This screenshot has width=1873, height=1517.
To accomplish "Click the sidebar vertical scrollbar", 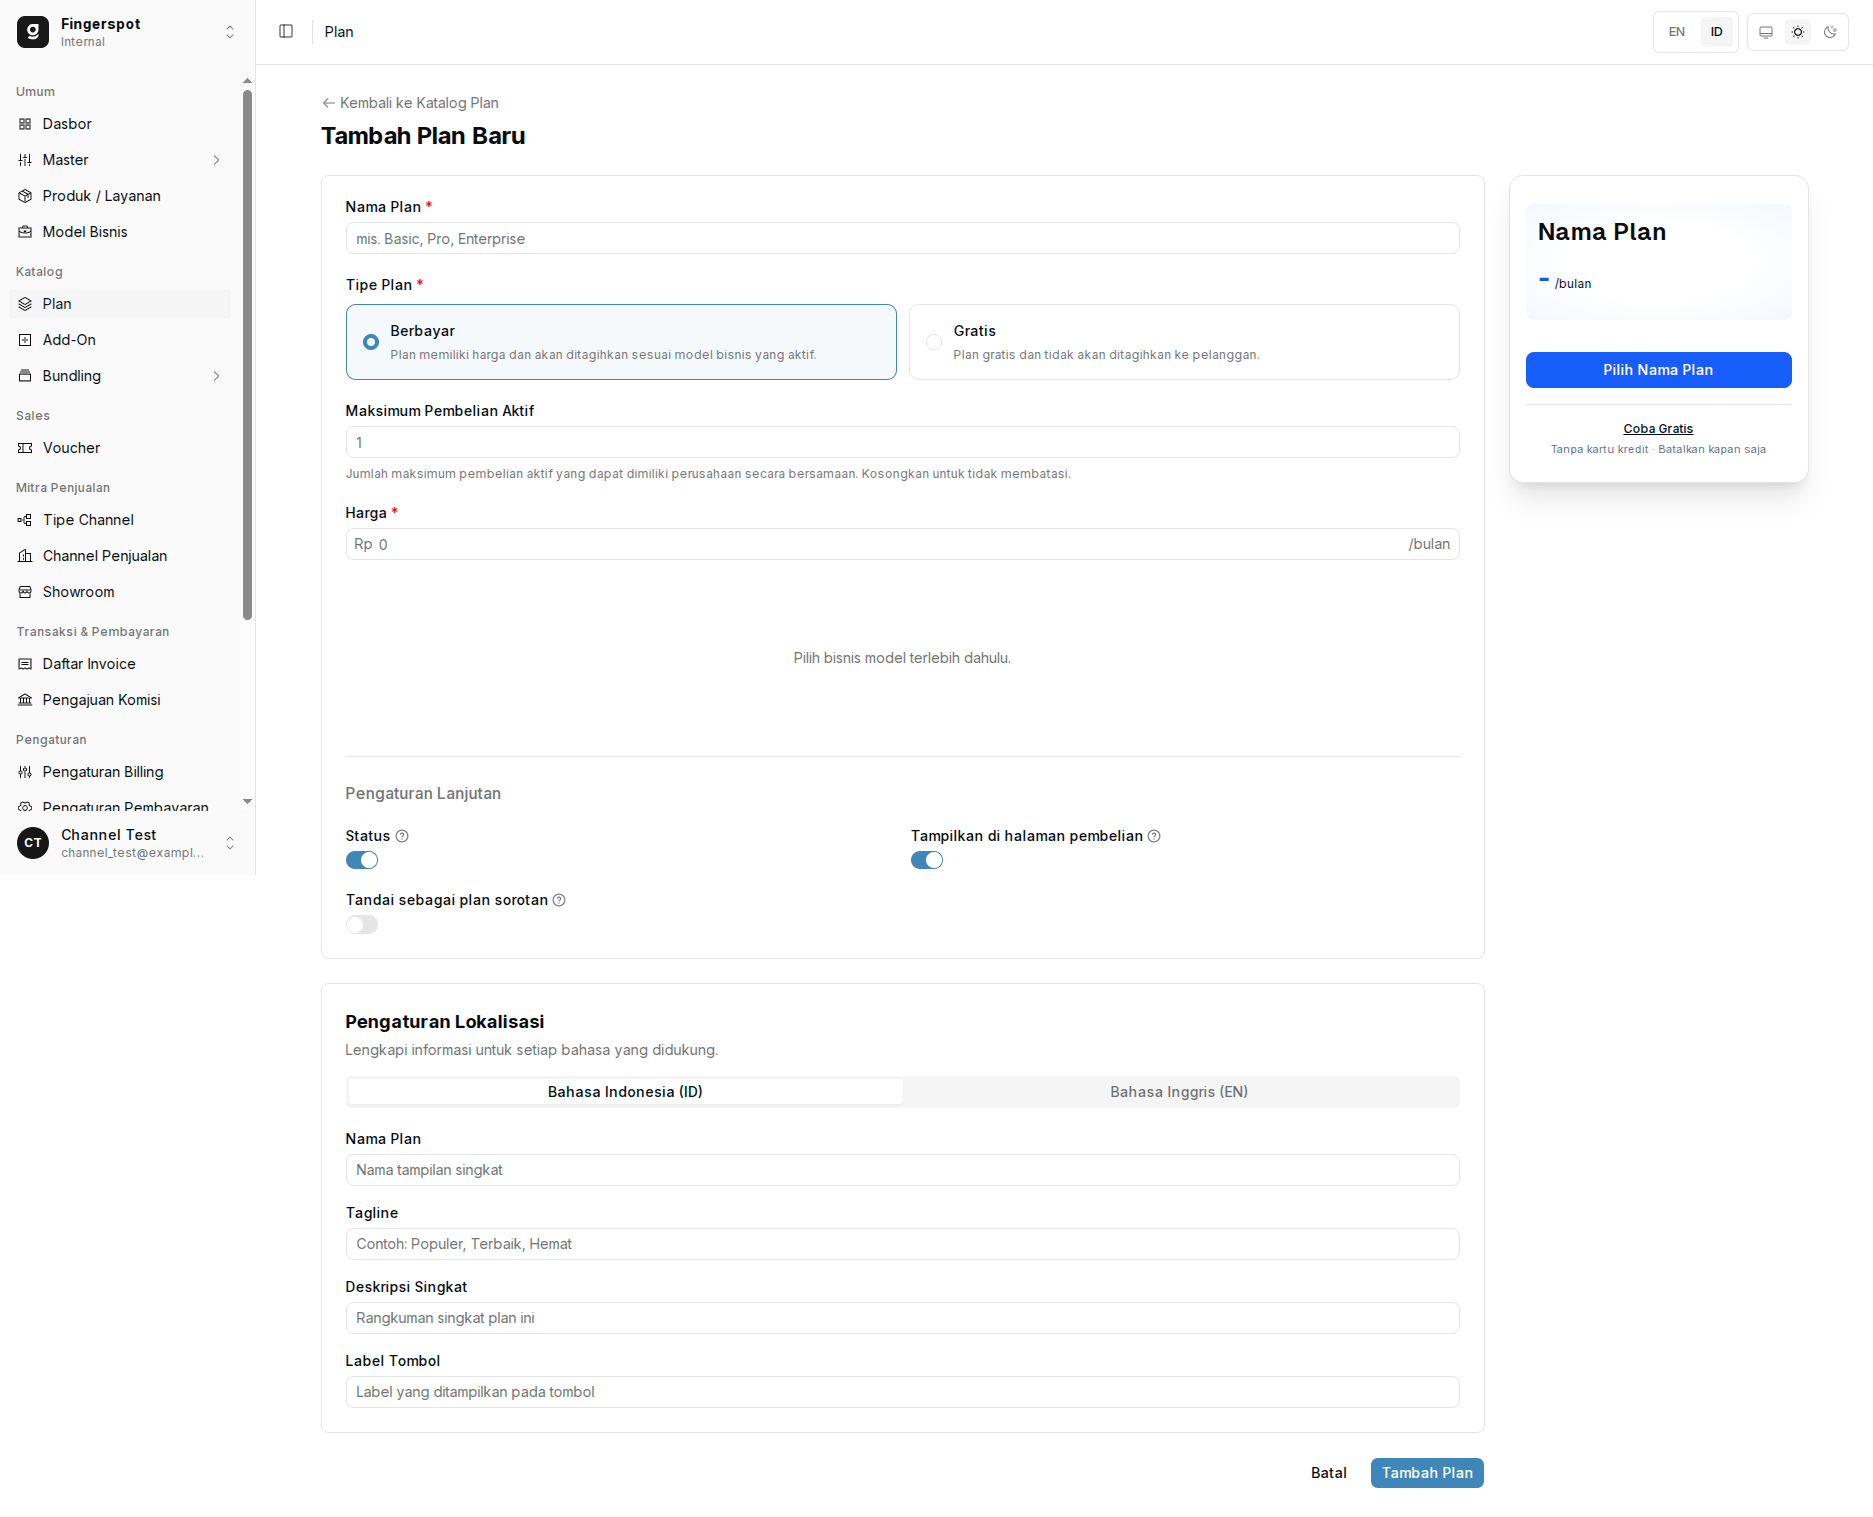I will click(x=247, y=355).
